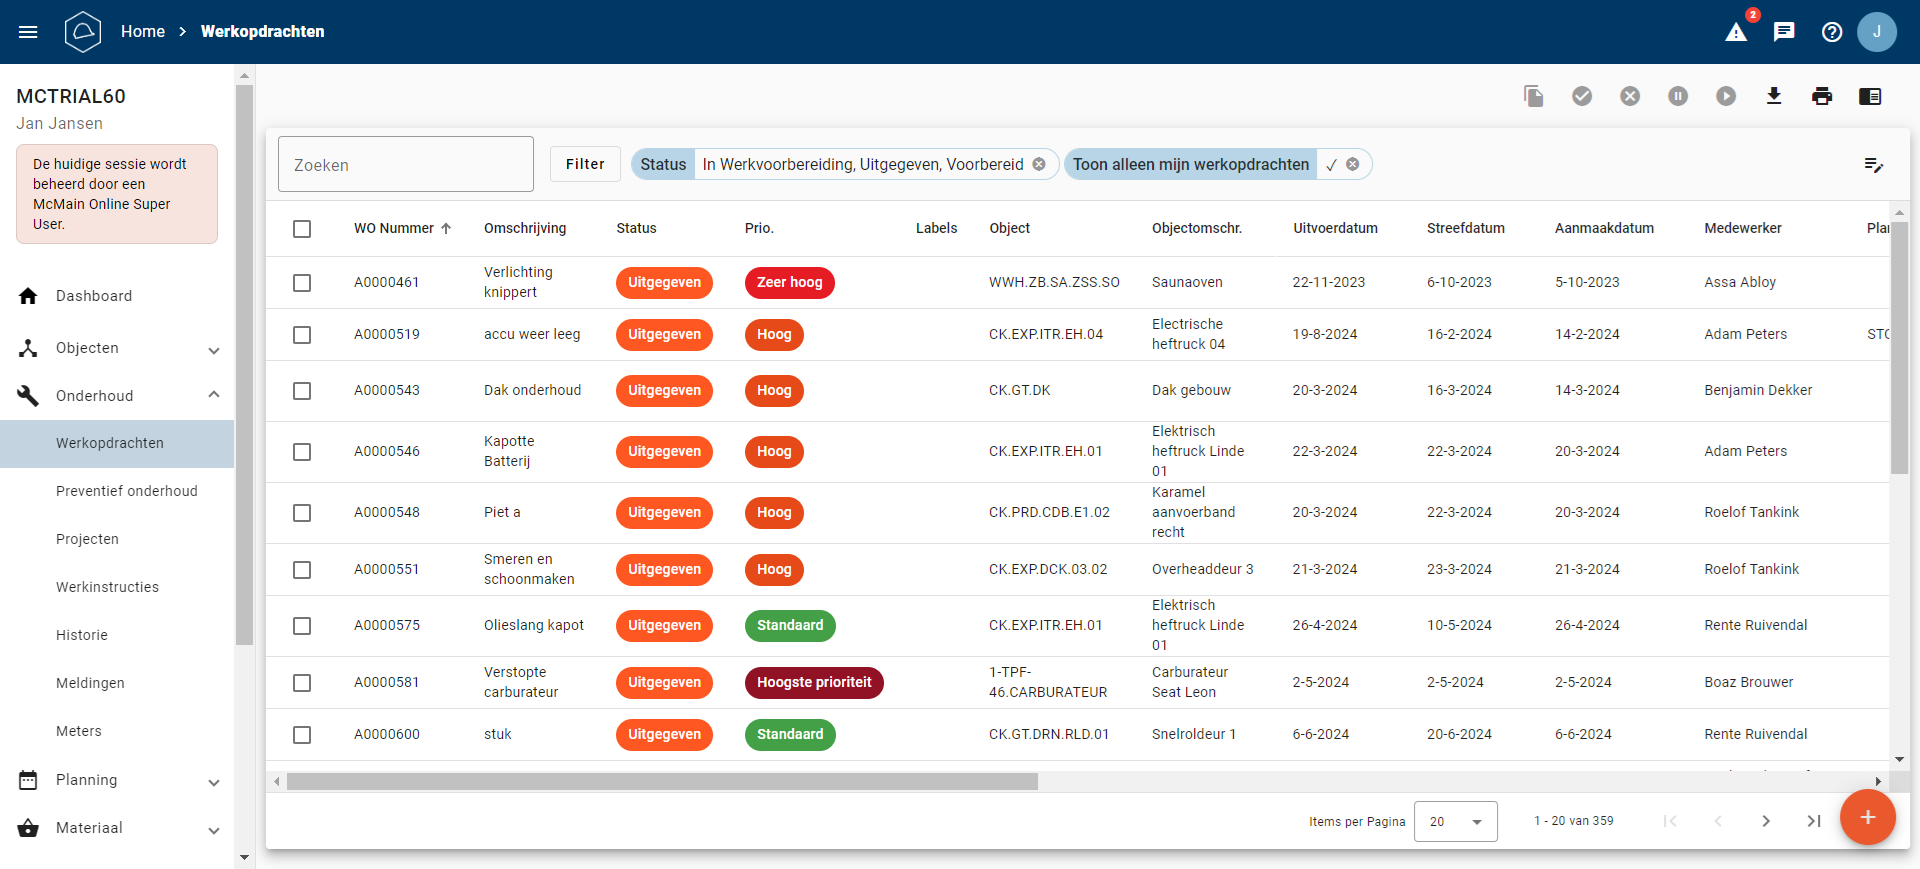1920x869 pixels.
Task: Click the Filter button
Action: [x=585, y=164]
